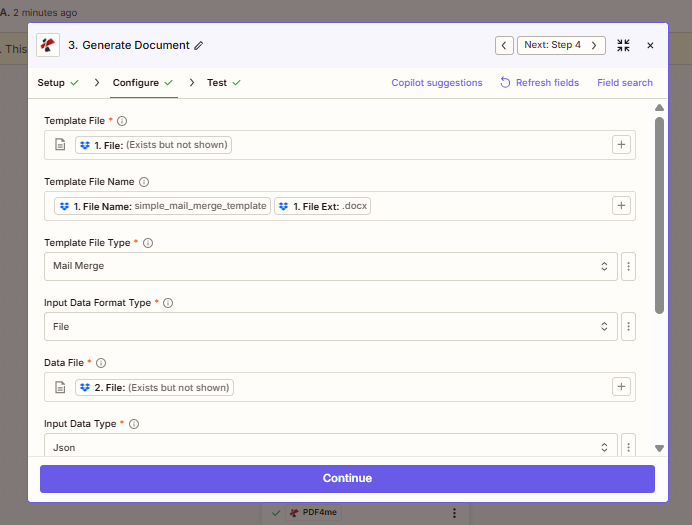The image size is (692, 525).
Task: Click the plus icon in Template File Name field
Action: pyautogui.click(x=621, y=206)
